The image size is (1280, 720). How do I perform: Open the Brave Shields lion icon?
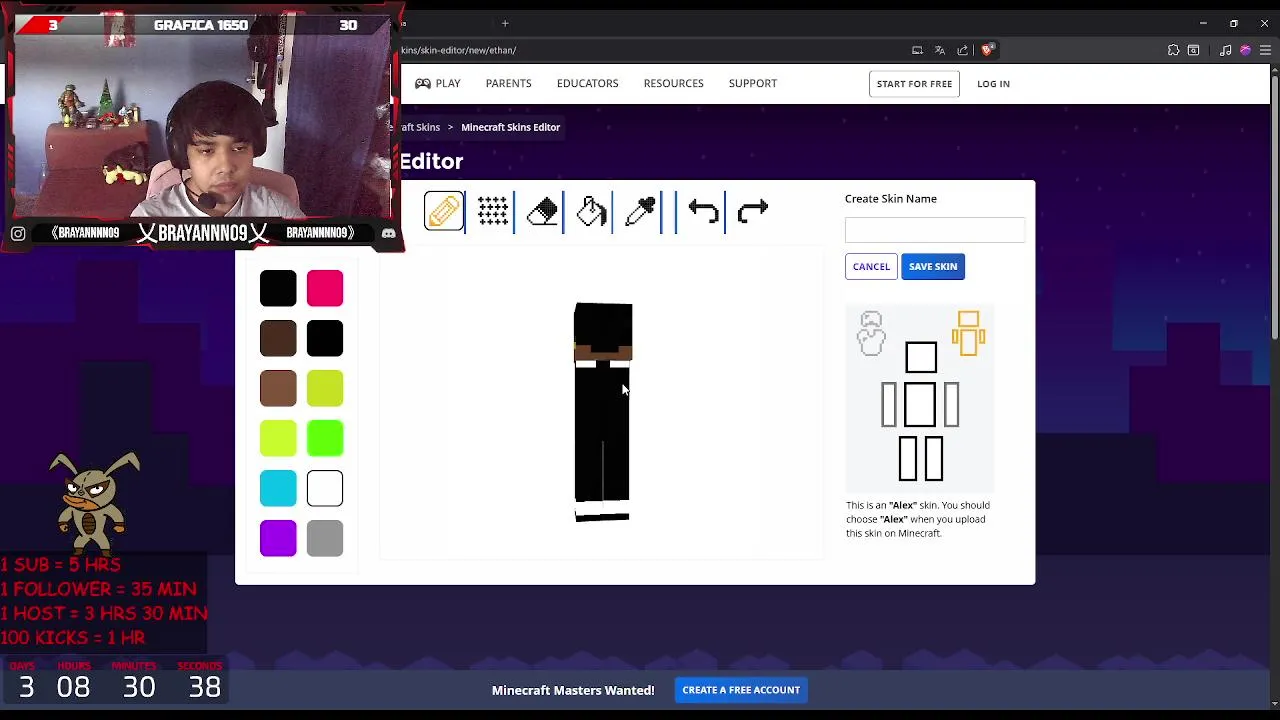point(987,50)
